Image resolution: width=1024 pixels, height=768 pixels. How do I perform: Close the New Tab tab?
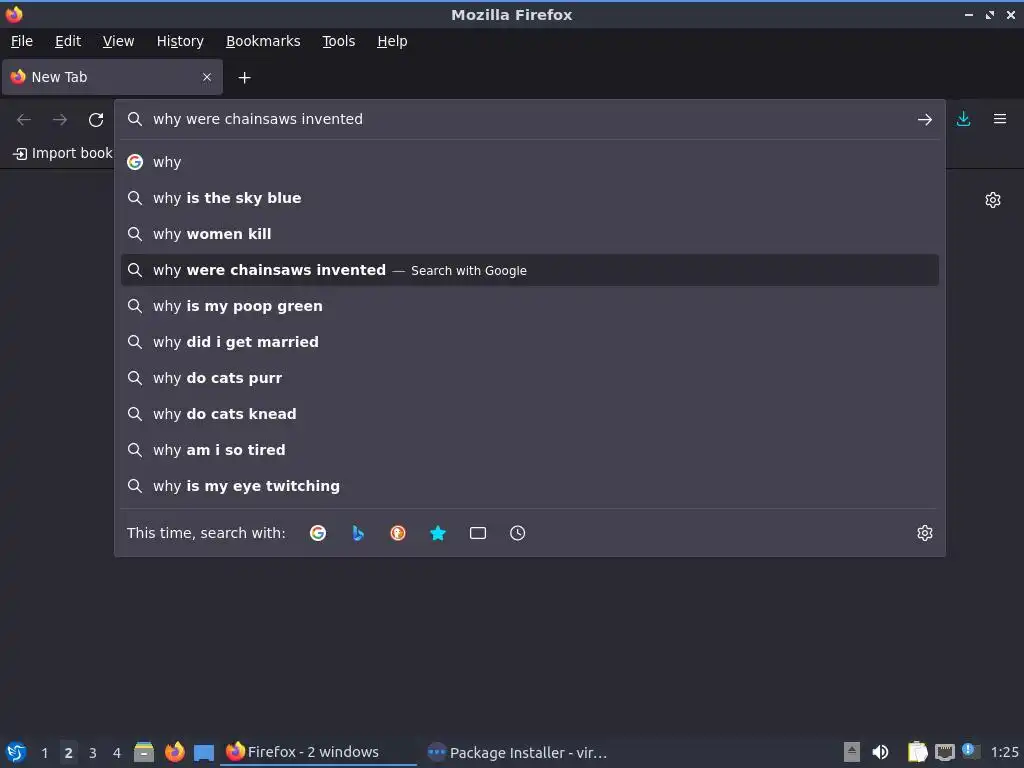(x=207, y=77)
